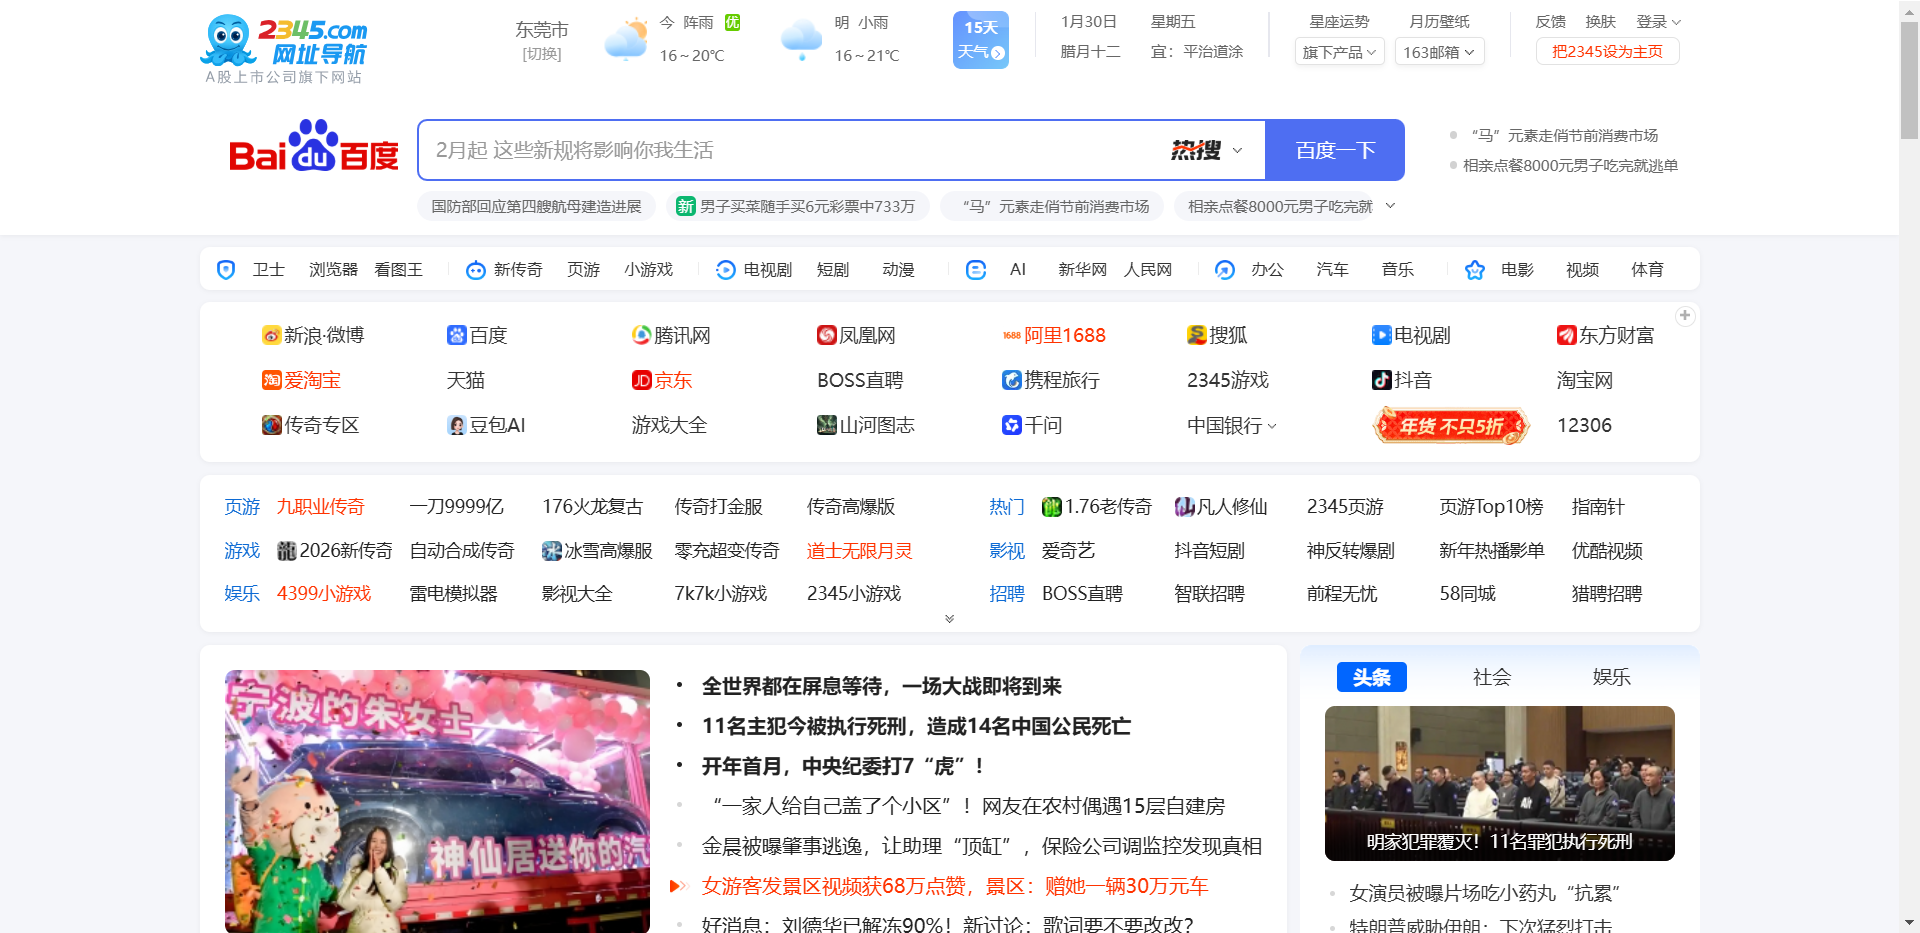Open 浏览器 from the category bar icon

tap(331, 269)
